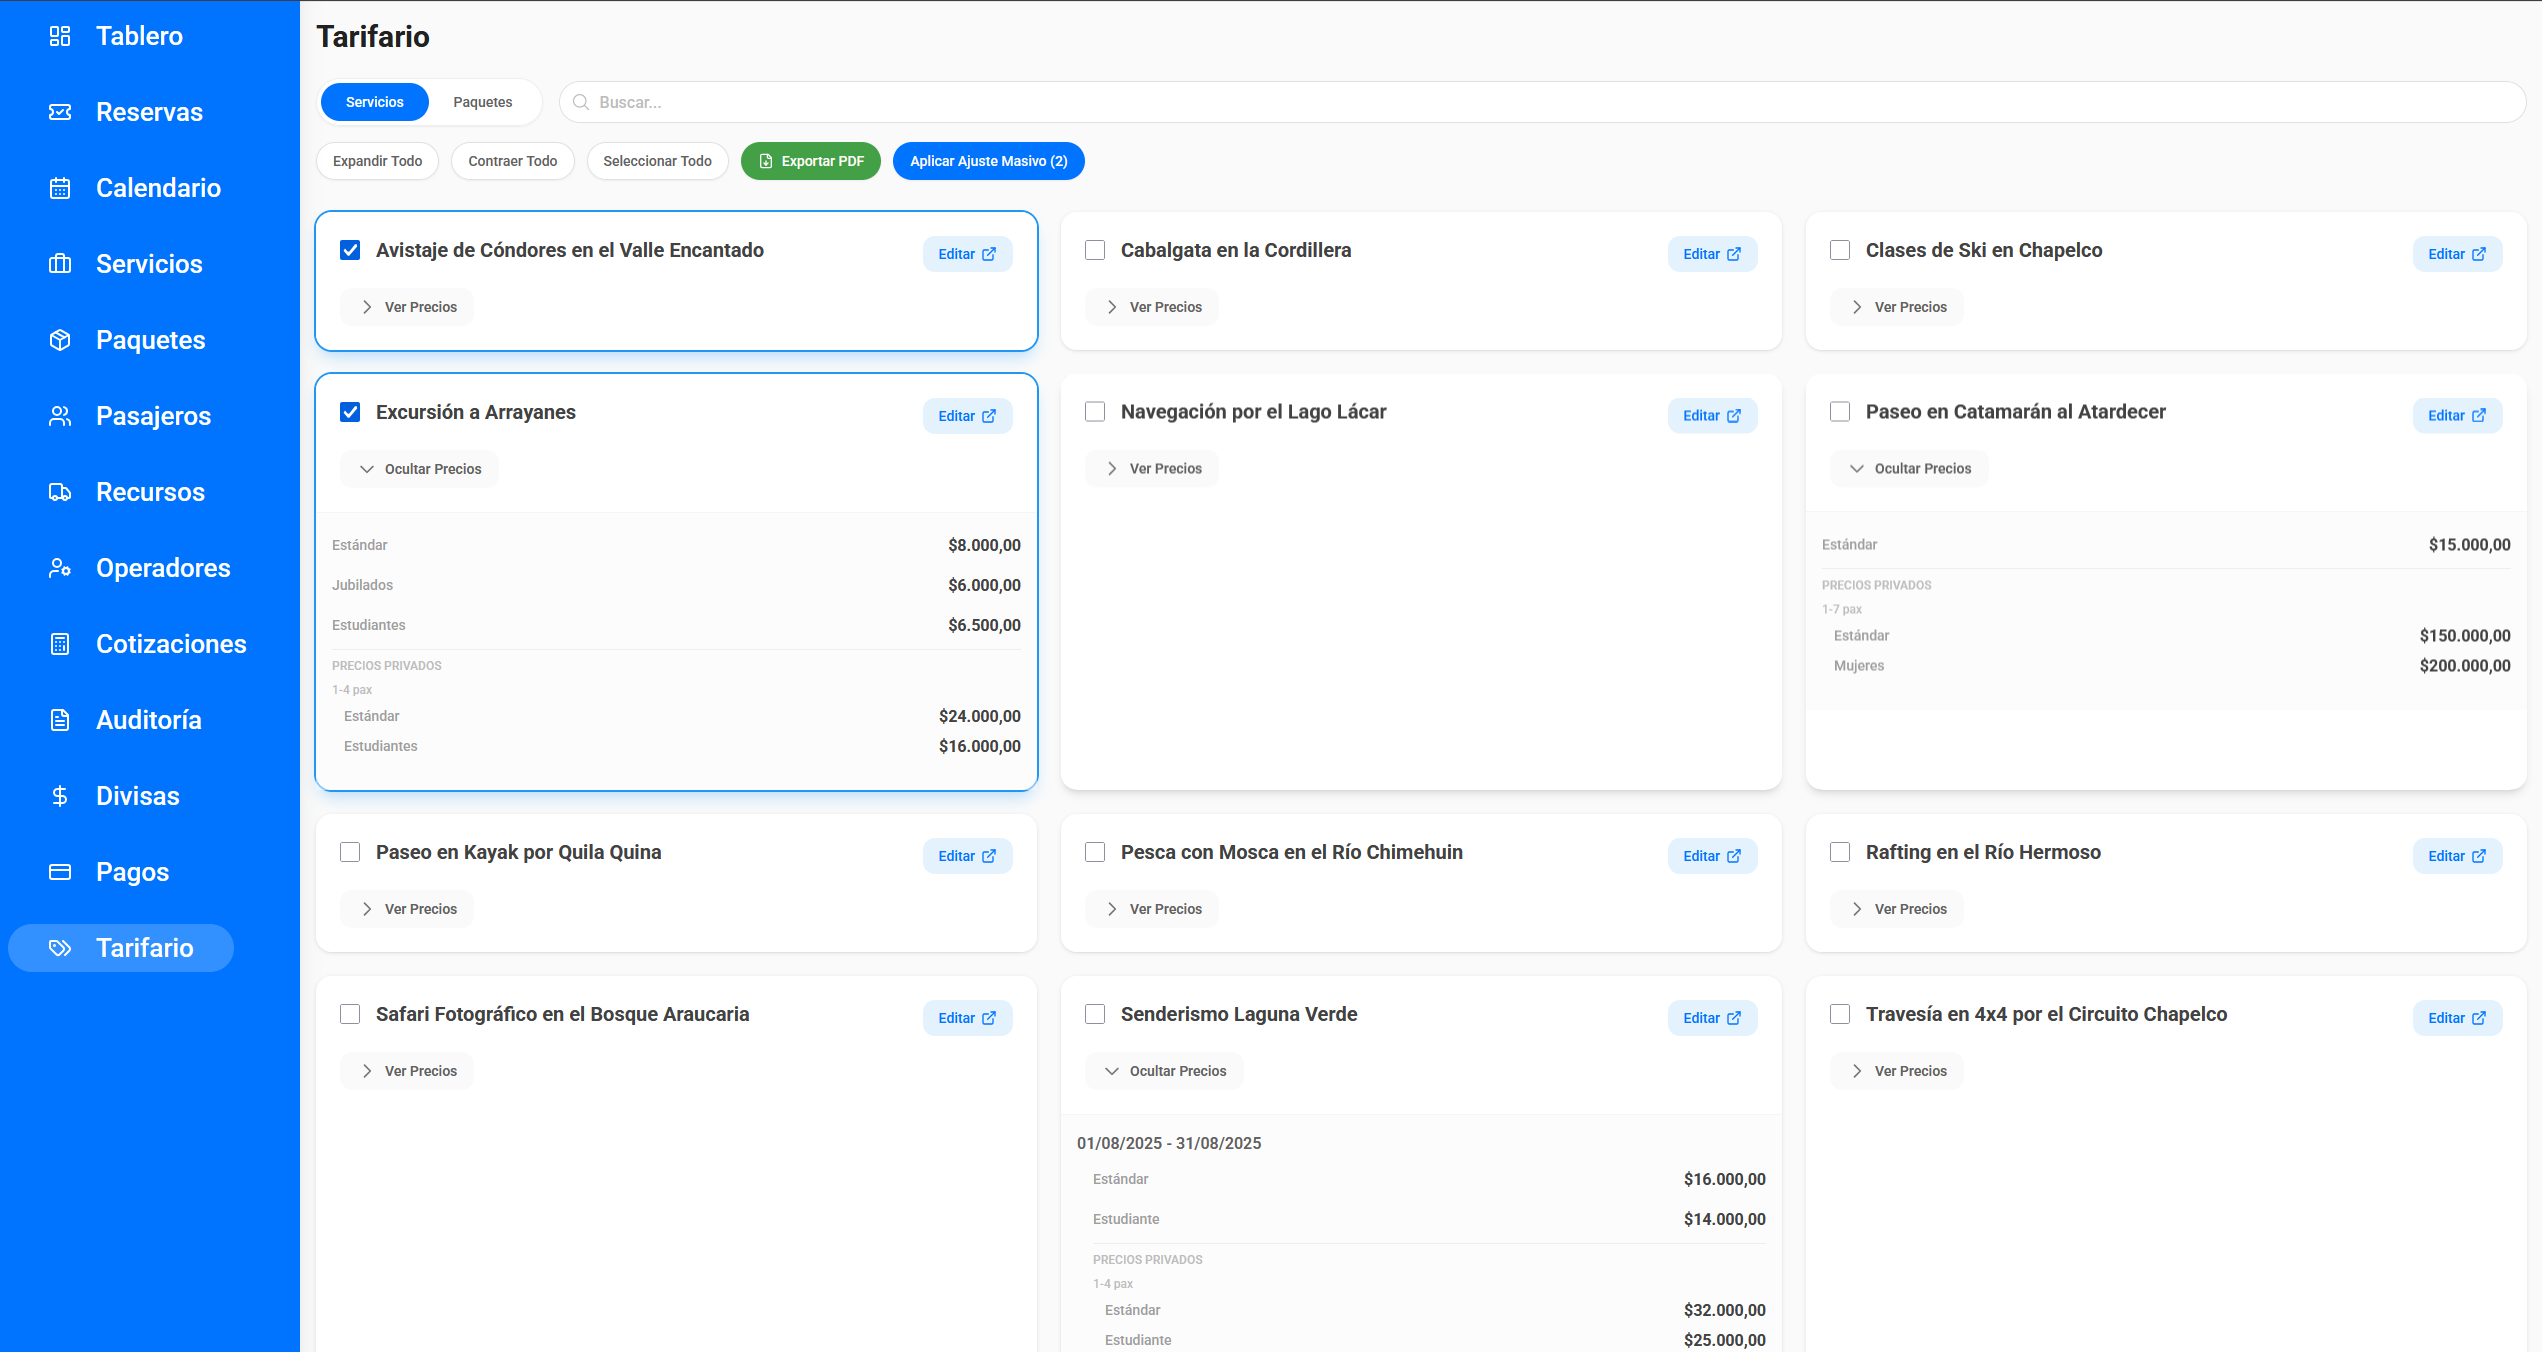This screenshot has height=1352, width=2542.
Task: Open Reservas in the sidebar
Action: [x=149, y=112]
